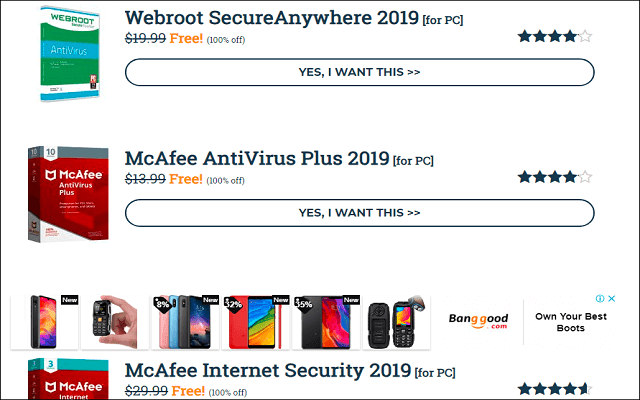
Task: Click the McAfee AntiVirus Plus star rating
Action: pos(554,177)
